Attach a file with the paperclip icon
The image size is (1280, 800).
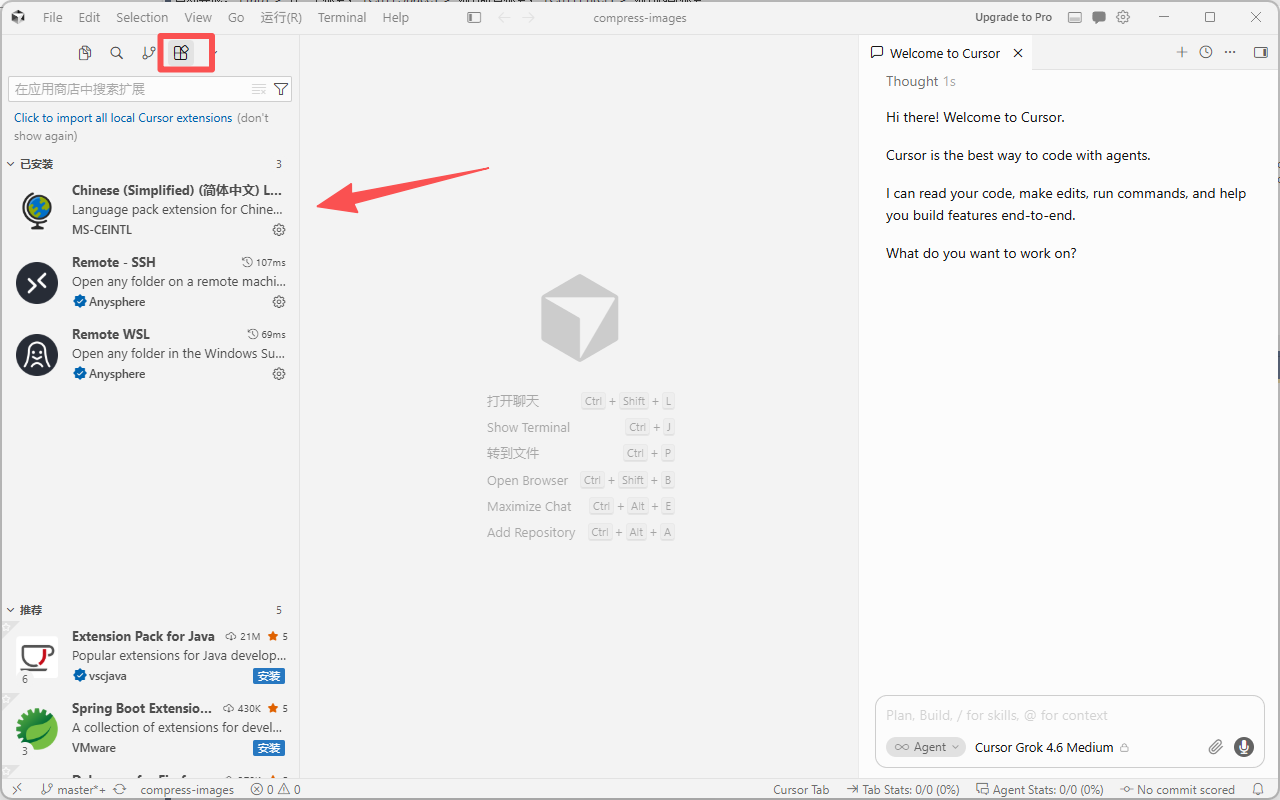tap(1216, 747)
